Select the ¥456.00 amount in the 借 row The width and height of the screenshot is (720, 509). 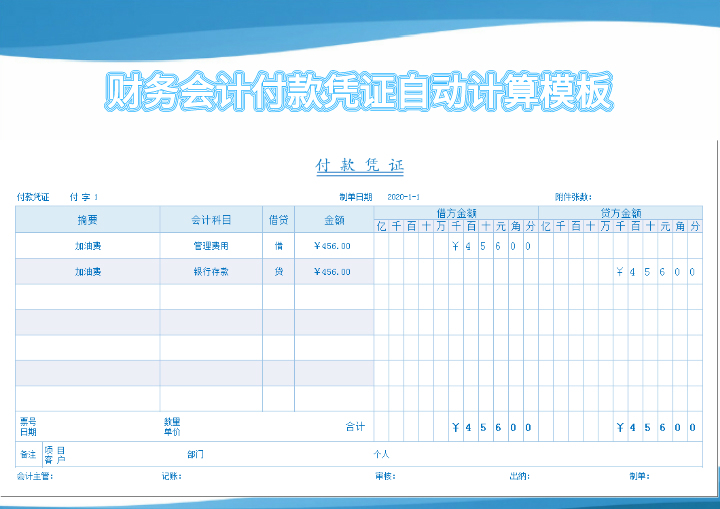[x=332, y=246]
